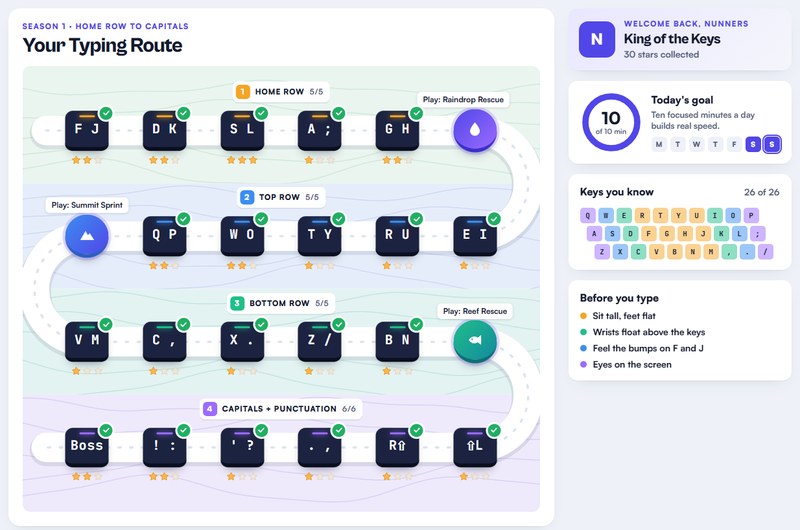Launch the Summit Sprint mountain node
This screenshot has height=530, width=800.
pos(87,236)
